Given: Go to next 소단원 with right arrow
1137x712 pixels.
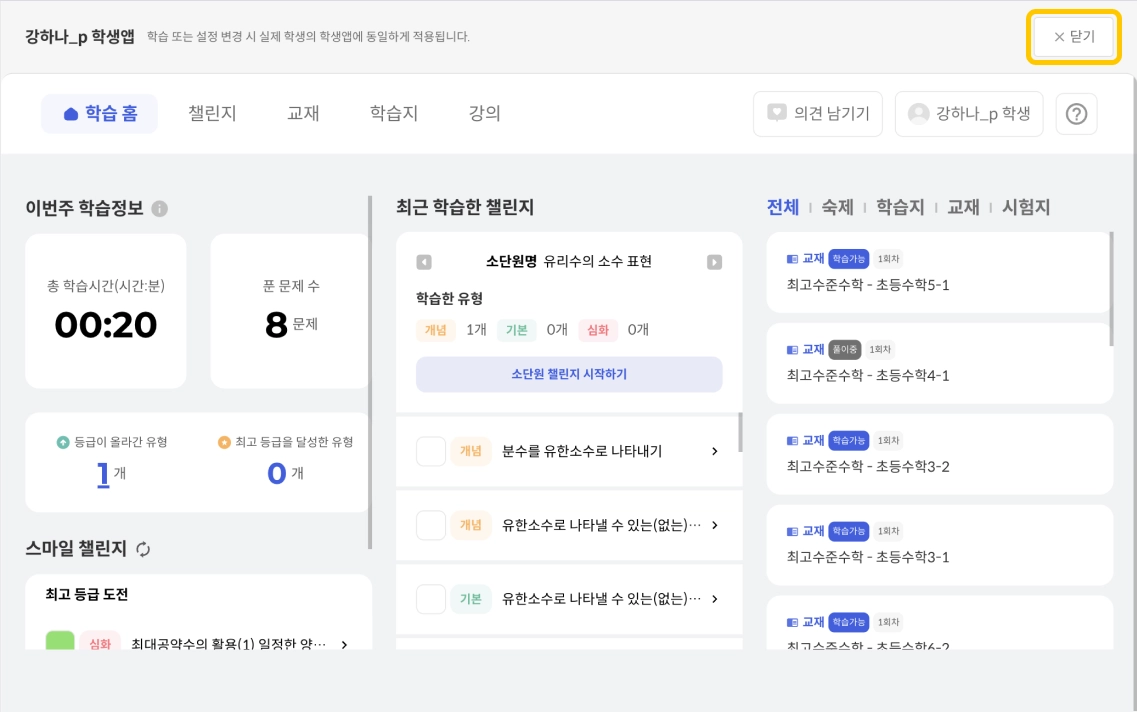Looking at the screenshot, I should [714, 262].
